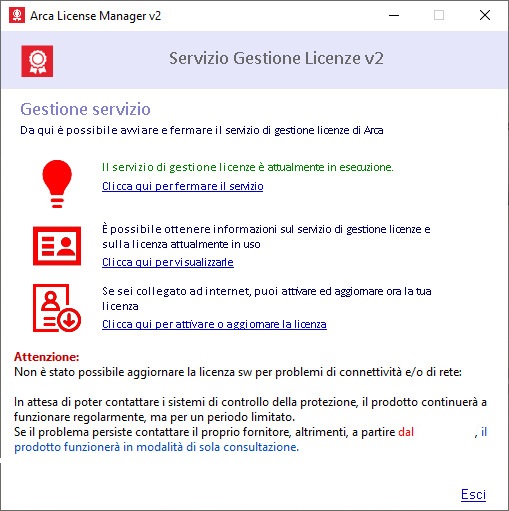Click the 'Servizio Gestione Licenze v2' header title

276,58
